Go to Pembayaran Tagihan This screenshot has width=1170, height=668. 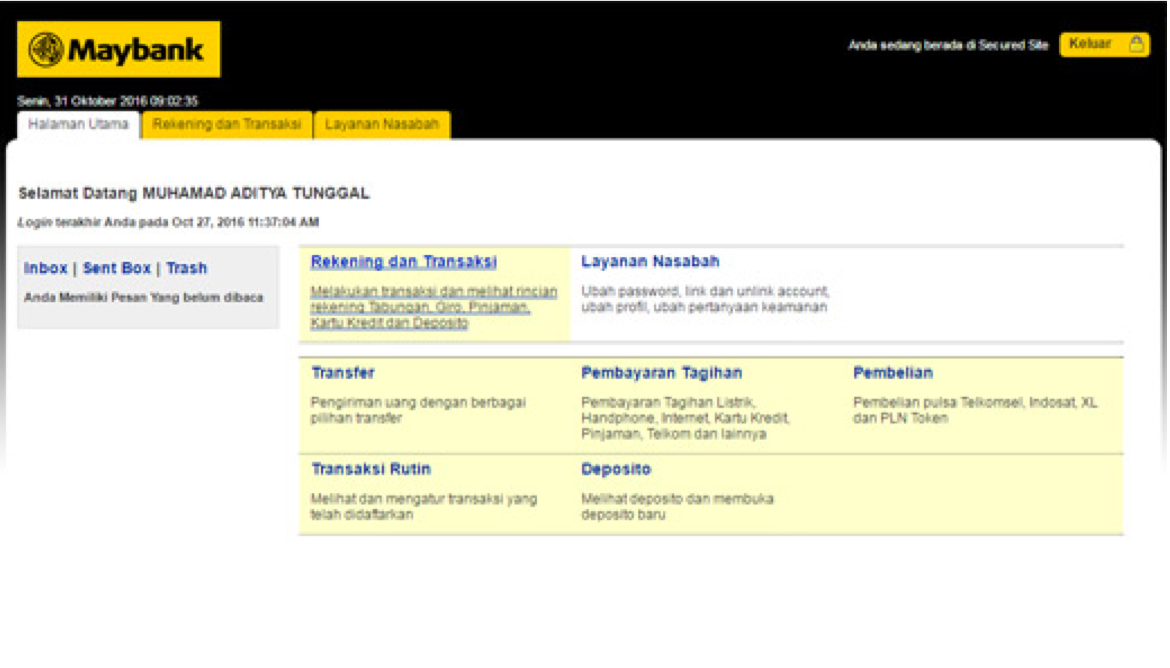(x=661, y=373)
